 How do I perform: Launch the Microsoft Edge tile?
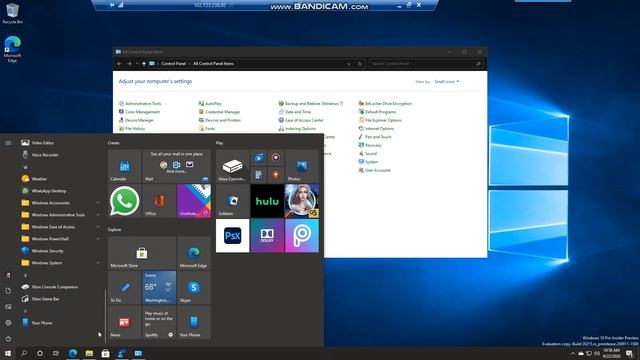194,253
